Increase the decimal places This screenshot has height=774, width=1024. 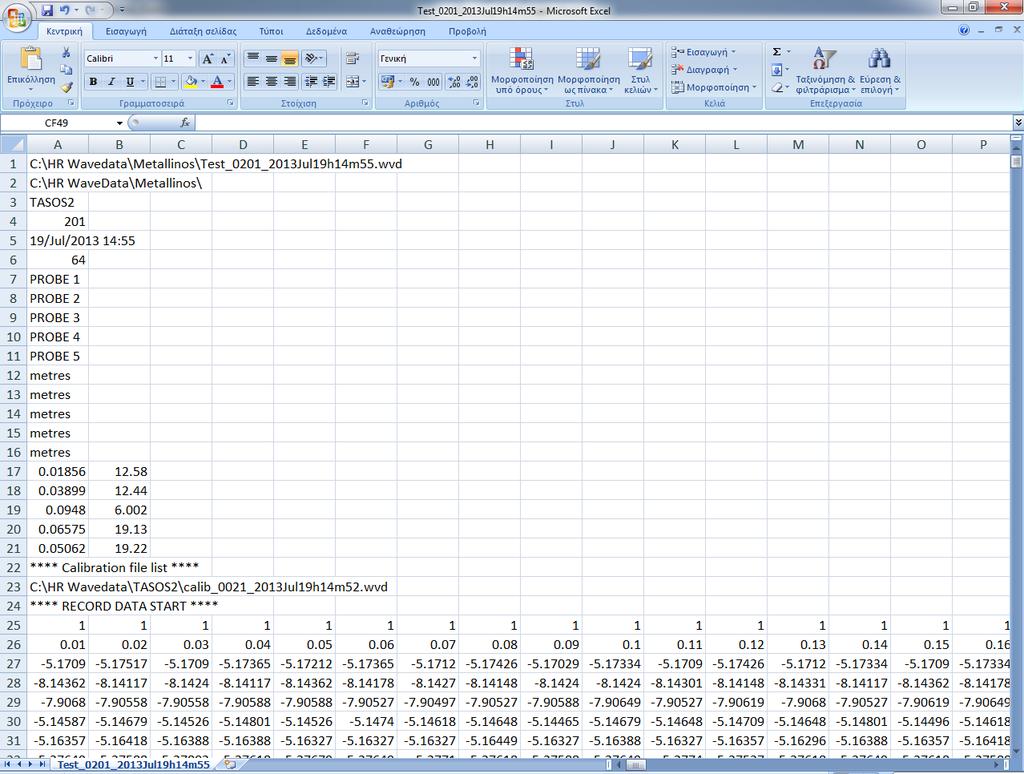455,82
